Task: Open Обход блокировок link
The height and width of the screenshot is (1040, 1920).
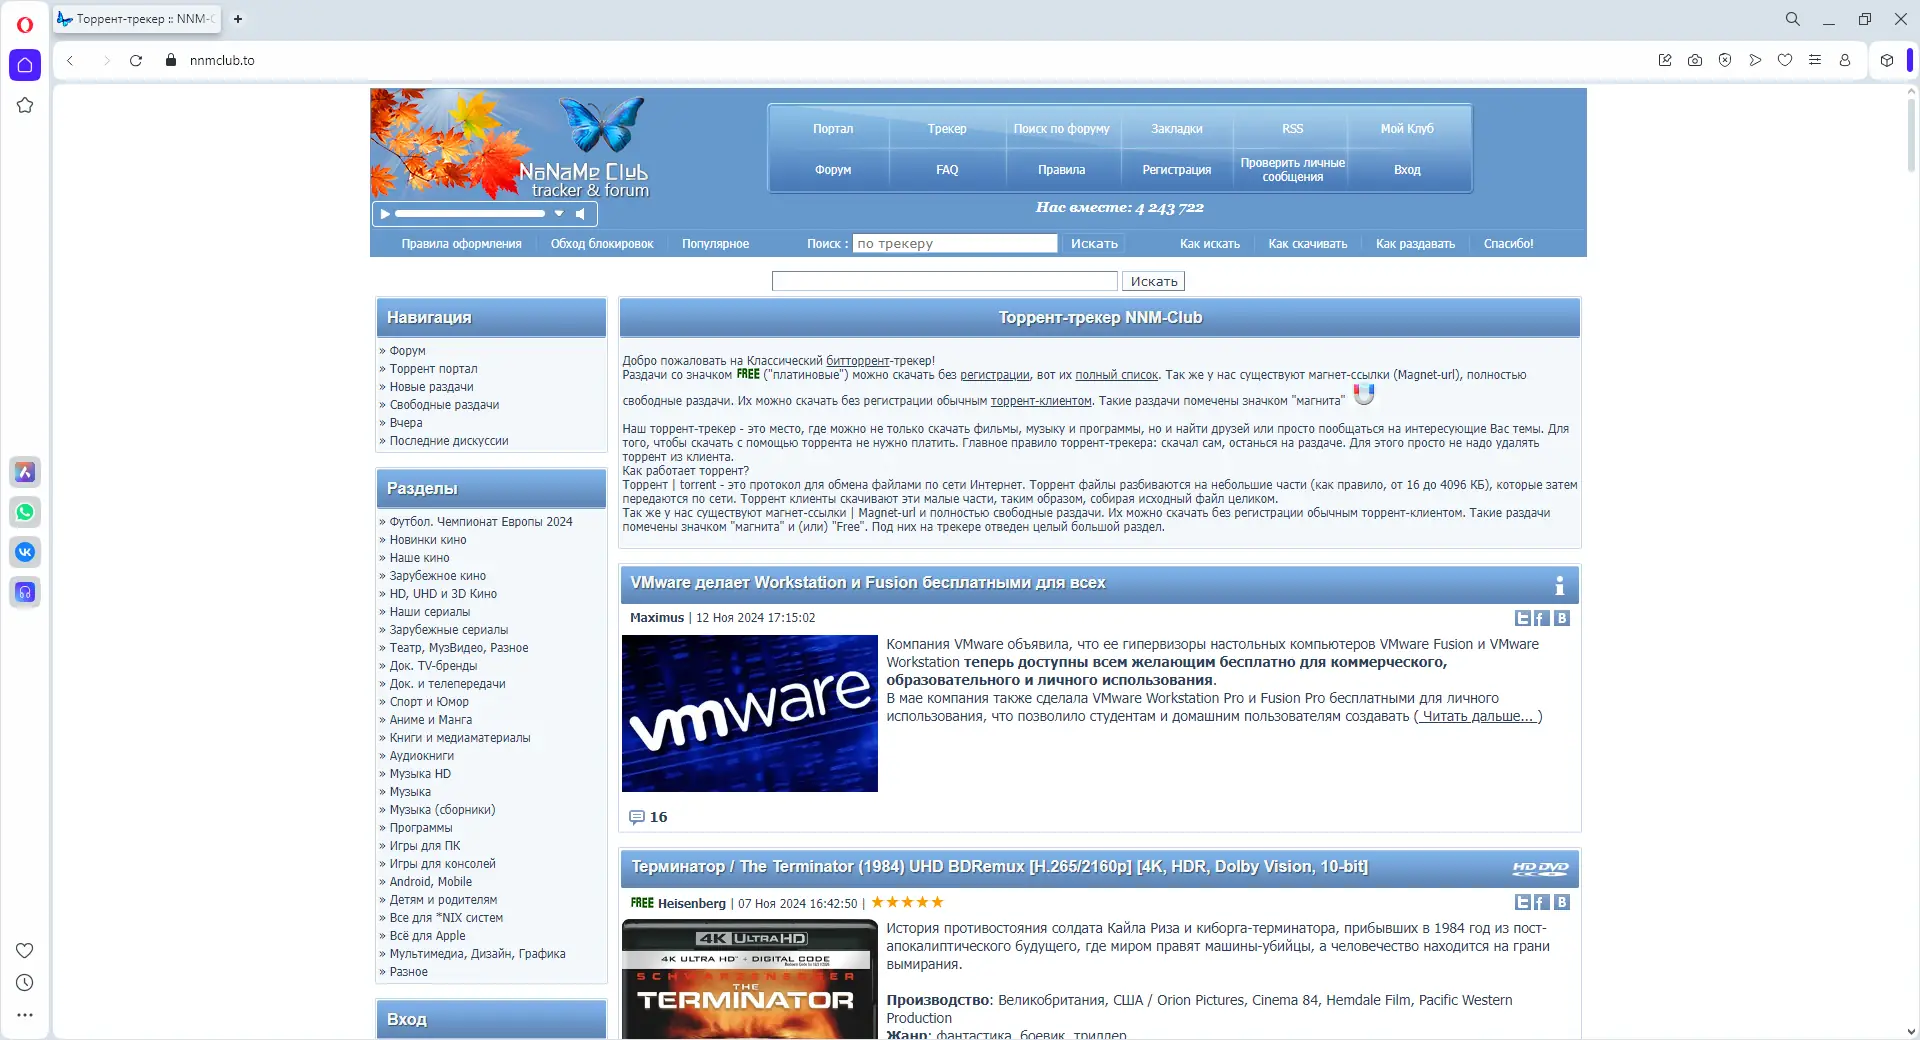Action: pyautogui.click(x=602, y=244)
